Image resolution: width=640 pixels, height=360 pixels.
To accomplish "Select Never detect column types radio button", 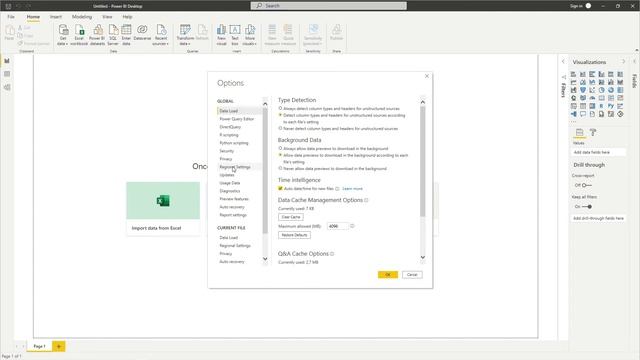I will [280, 128].
